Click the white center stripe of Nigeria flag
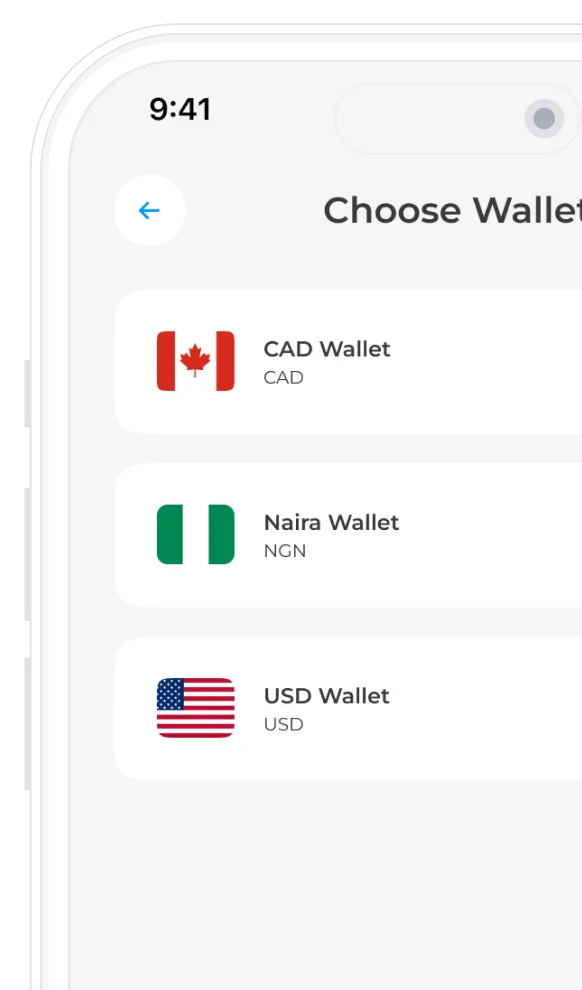This screenshot has height=990, width=582. coord(196,534)
